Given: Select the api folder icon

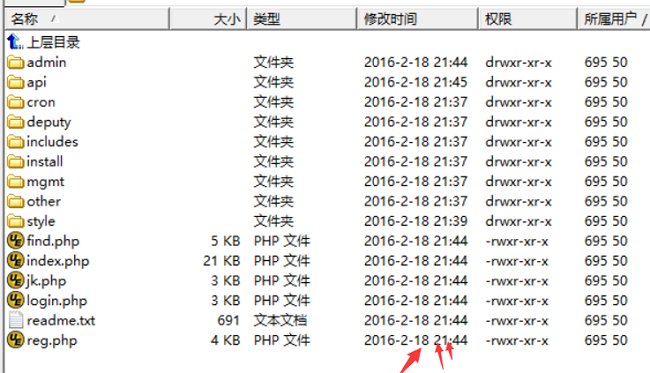Looking at the screenshot, I should tap(15, 82).
